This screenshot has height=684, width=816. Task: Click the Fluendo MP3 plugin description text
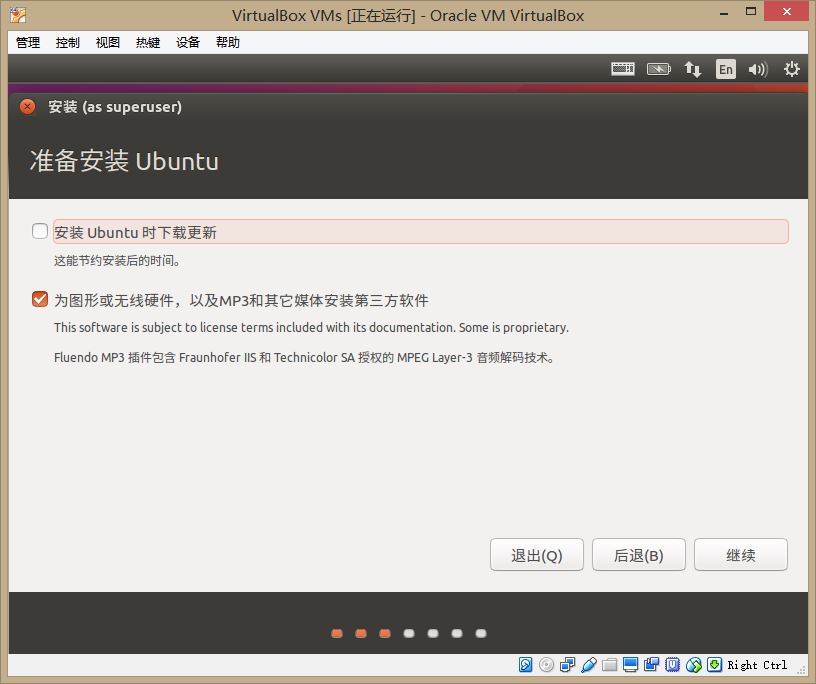304,358
